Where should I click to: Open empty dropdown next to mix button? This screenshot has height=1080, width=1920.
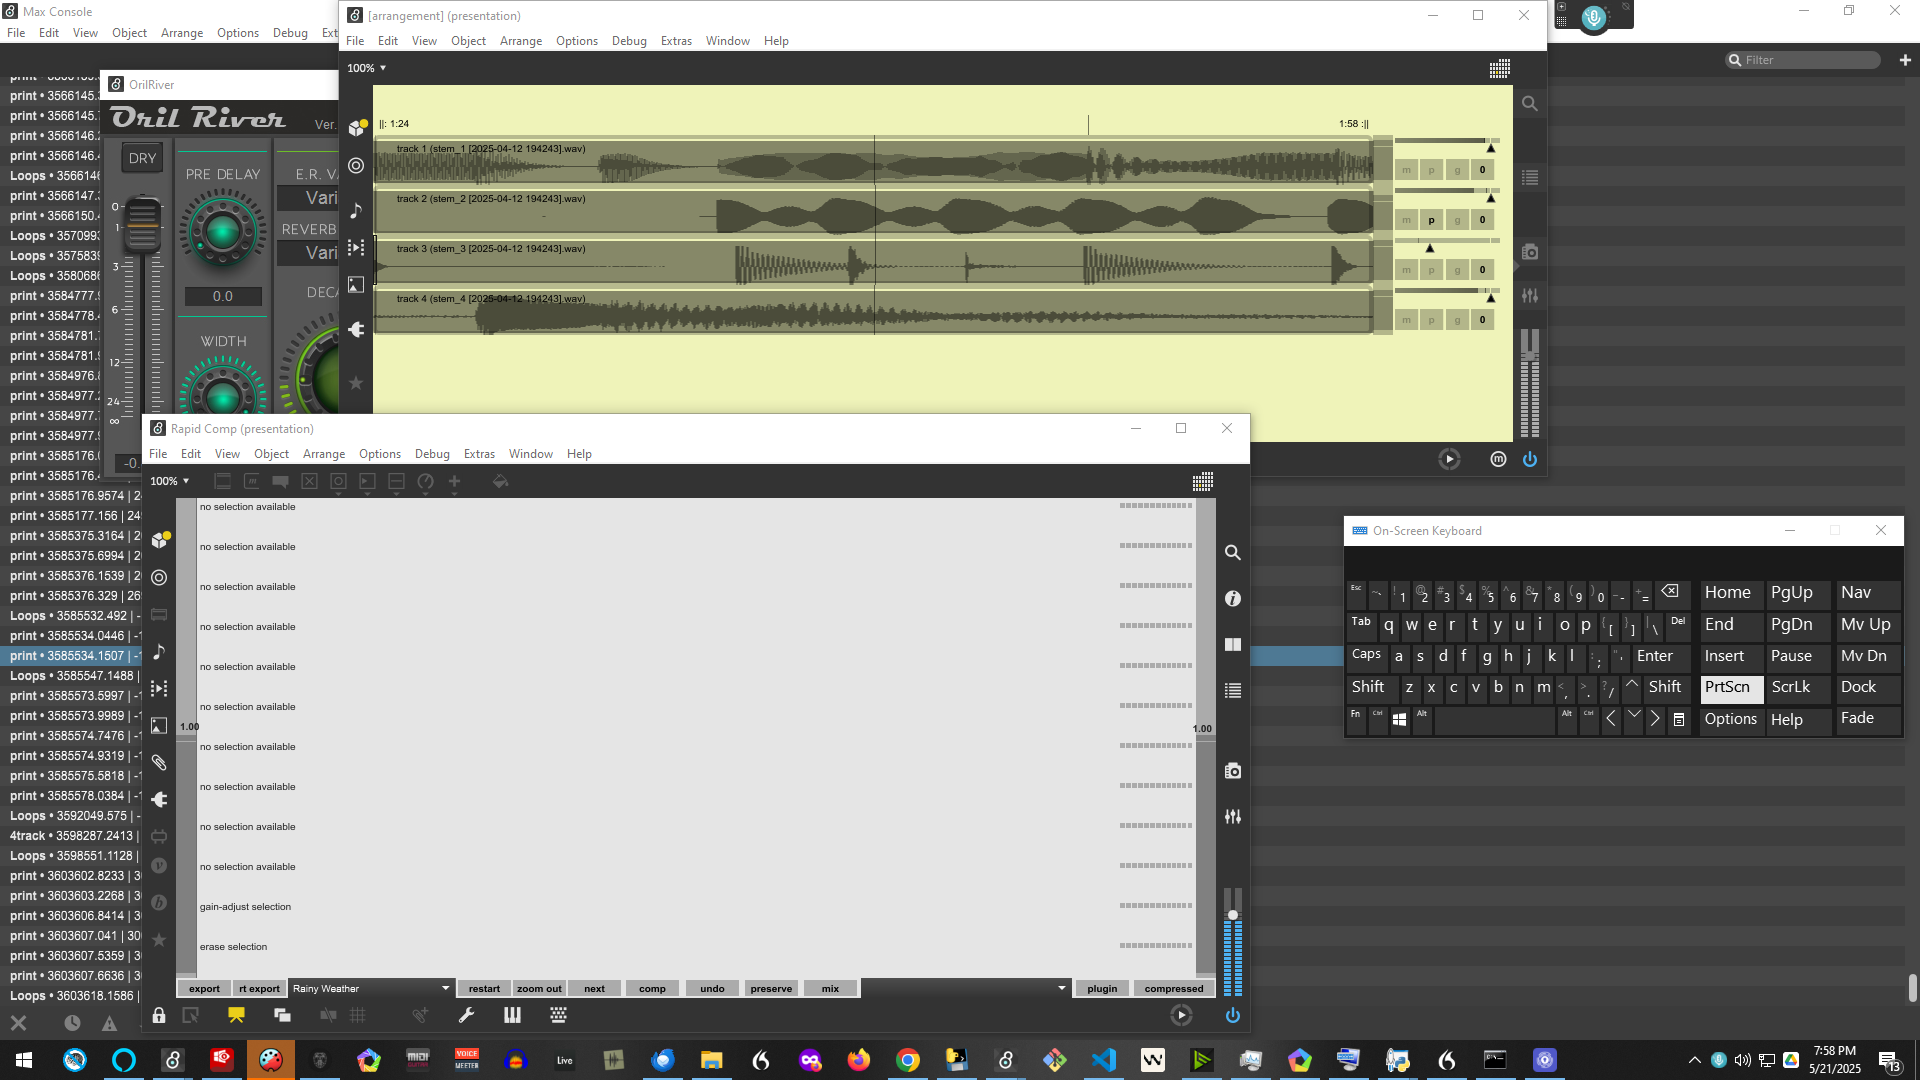(965, 988)
